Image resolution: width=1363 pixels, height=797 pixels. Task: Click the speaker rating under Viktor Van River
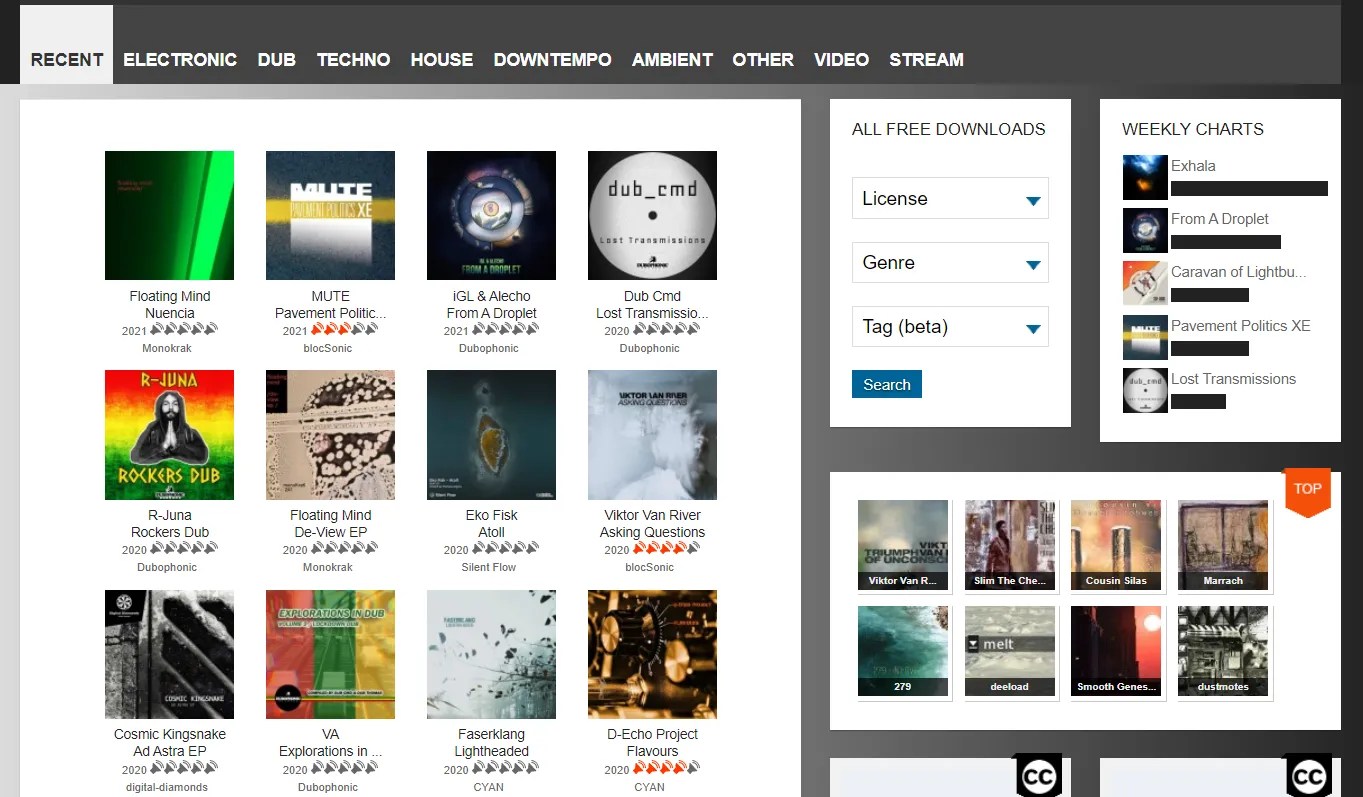pos(667,549)
